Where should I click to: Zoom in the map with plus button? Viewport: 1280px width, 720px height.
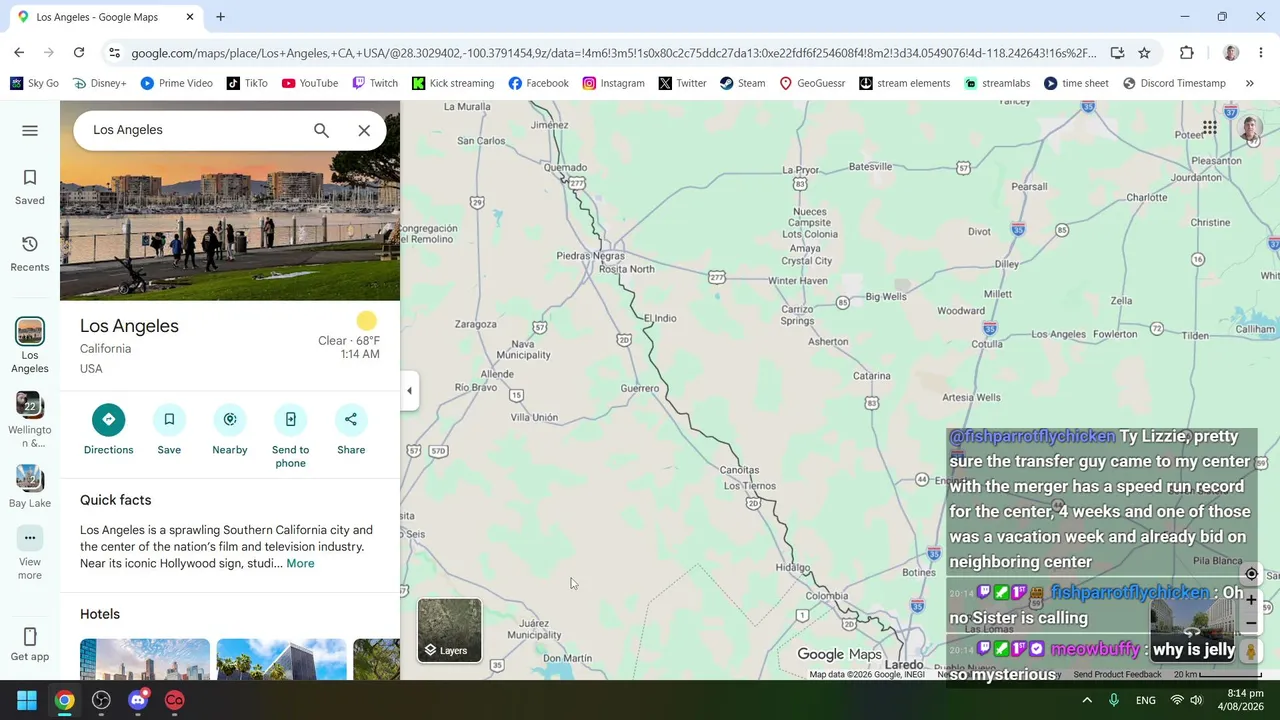(x=1251, y=600)
